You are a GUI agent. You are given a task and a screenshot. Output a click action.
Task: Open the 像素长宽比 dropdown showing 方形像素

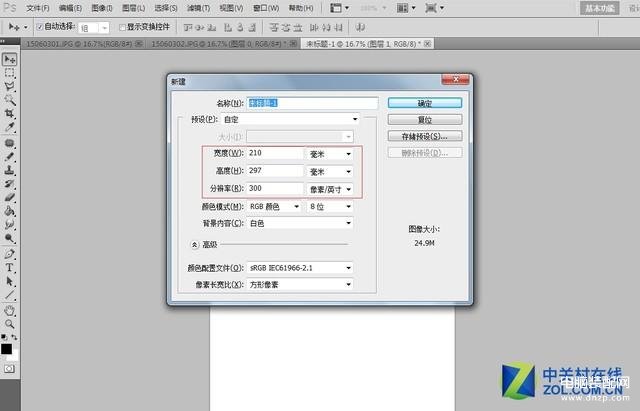click(300, 284)
